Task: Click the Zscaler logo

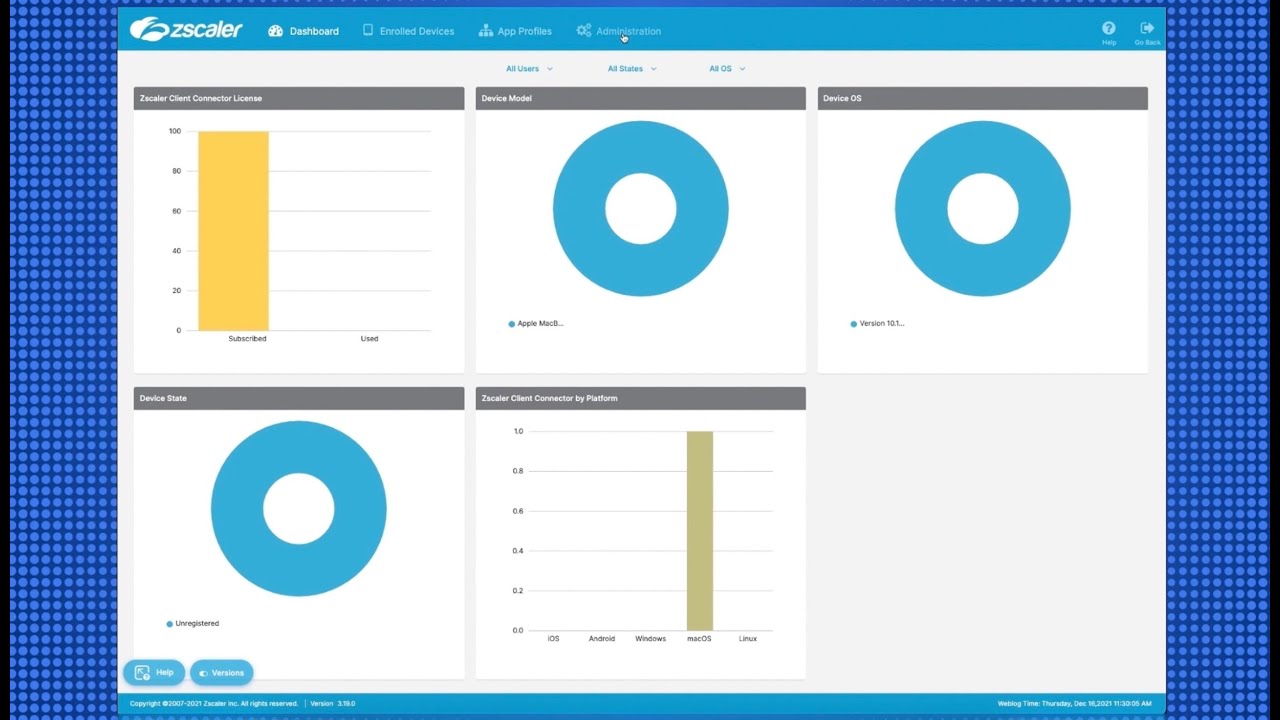Action: point(186,30)
